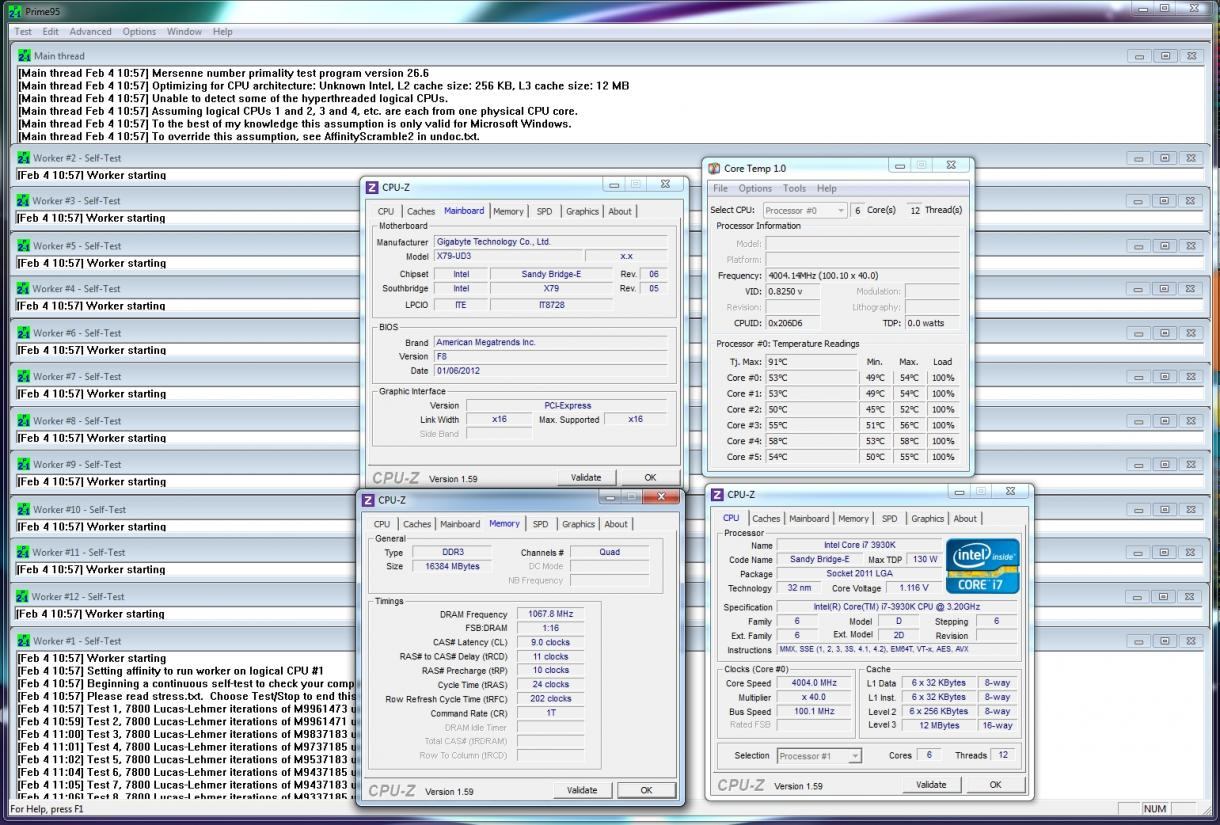Click the Intel Core i7 logo badge
Viewport: 1220px width, 825px height.
(x=982, y=567)
